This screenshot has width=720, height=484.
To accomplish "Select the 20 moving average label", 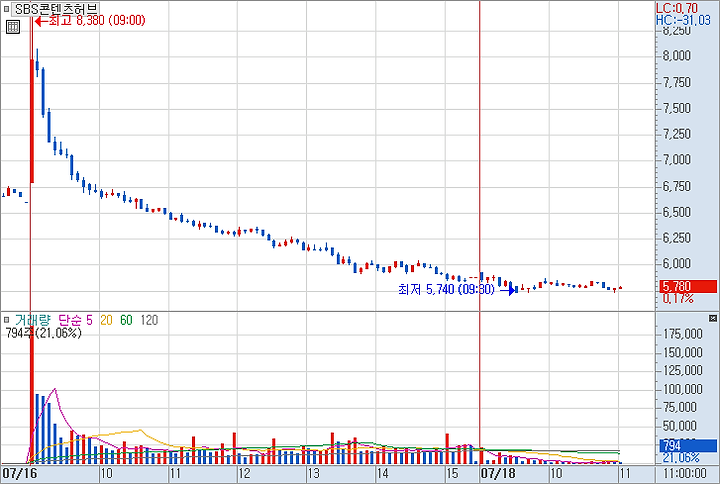I will click(106, 320).
